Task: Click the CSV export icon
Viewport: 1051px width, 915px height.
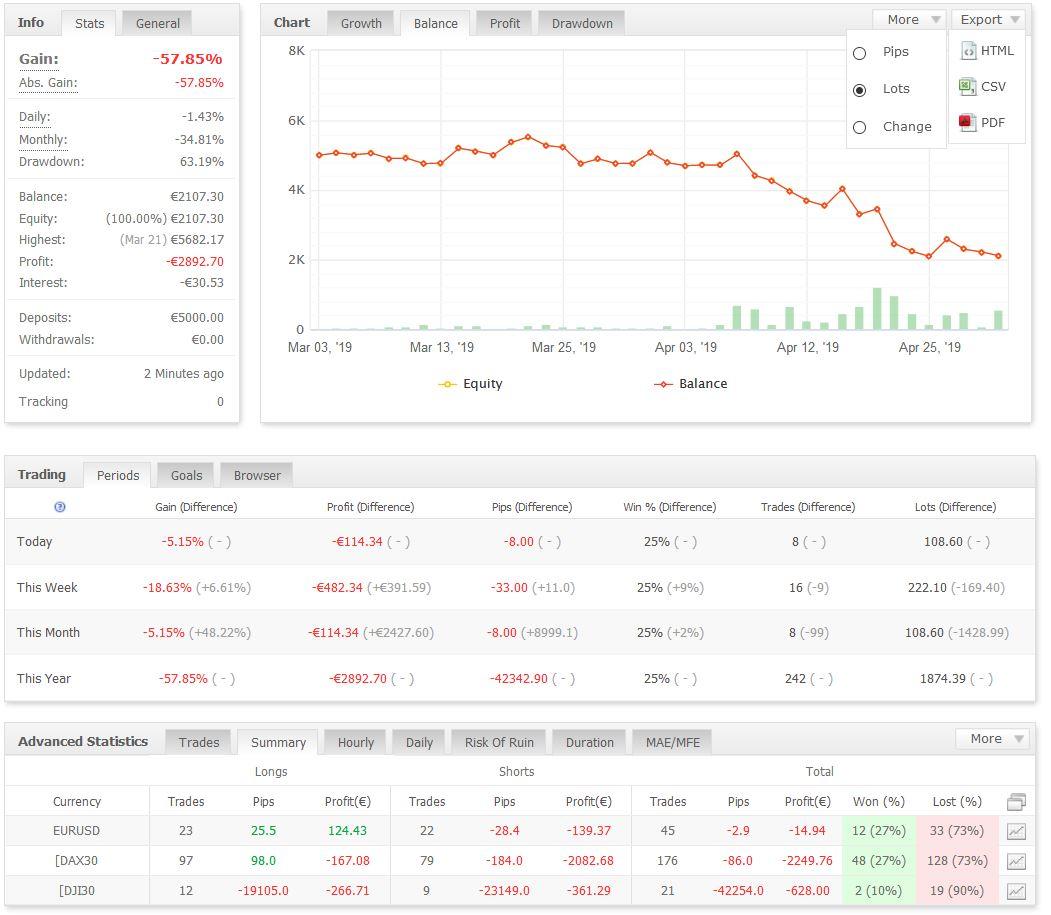Action: click(967, 87)
